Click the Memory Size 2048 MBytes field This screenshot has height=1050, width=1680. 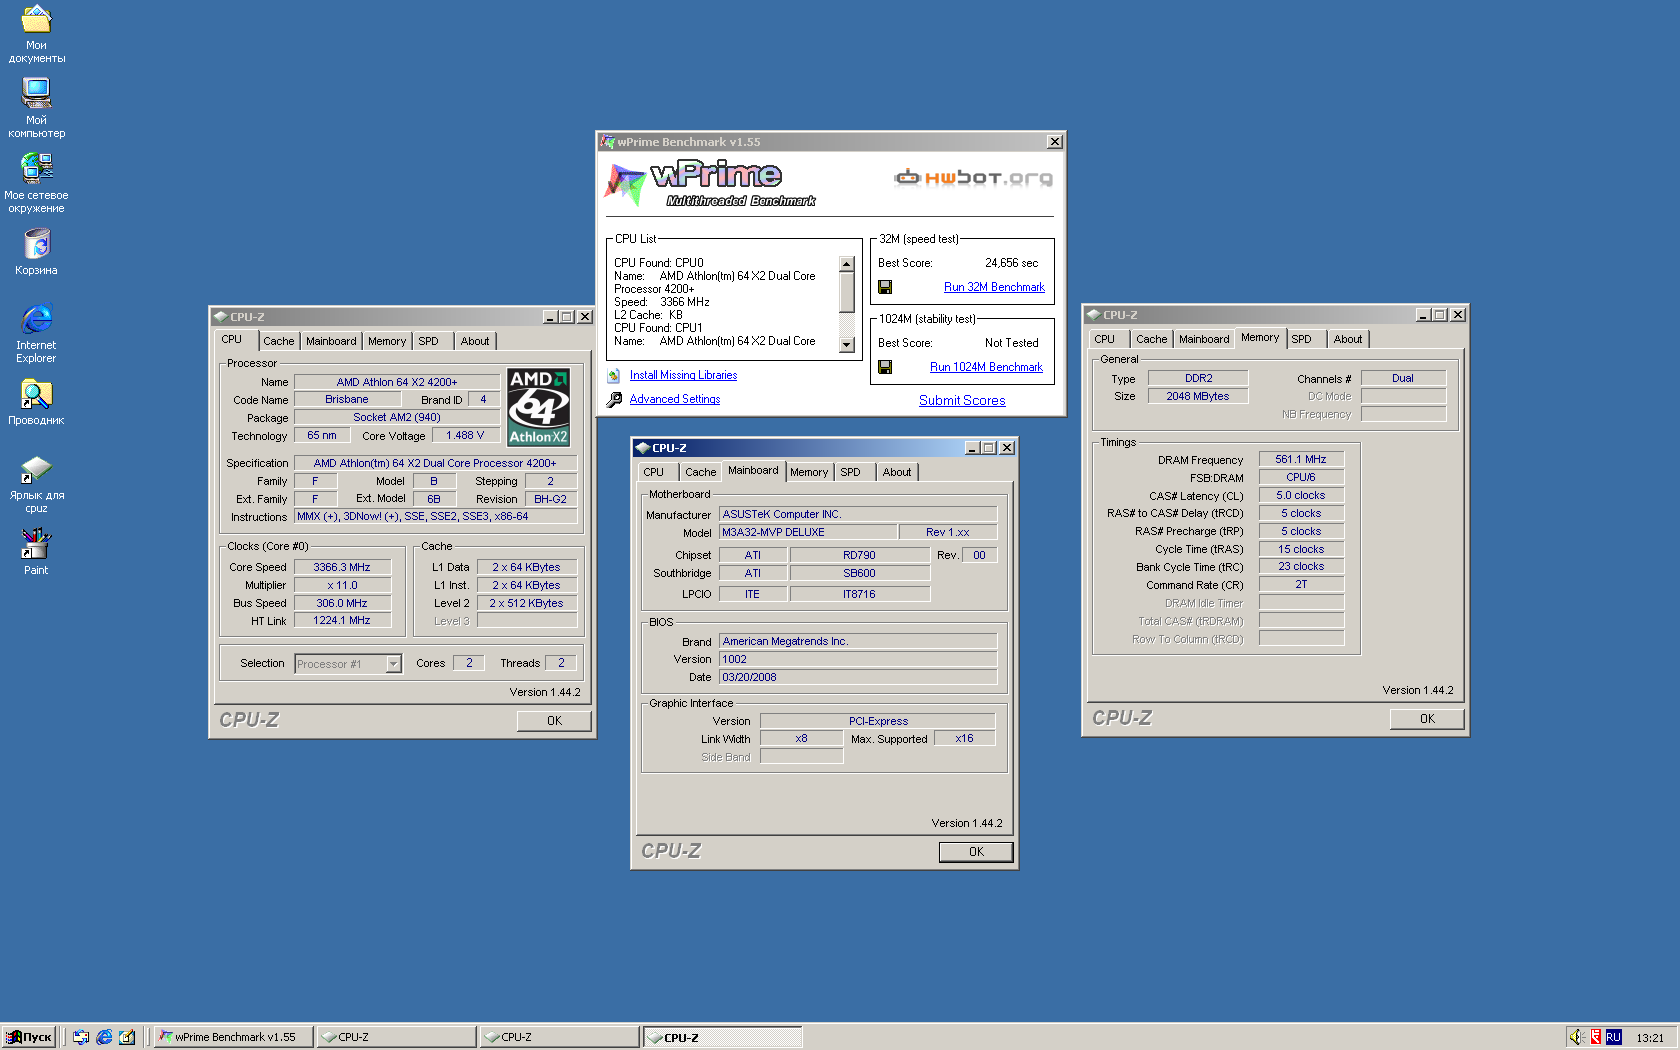pyautogui.click(x=1198, y=396)
